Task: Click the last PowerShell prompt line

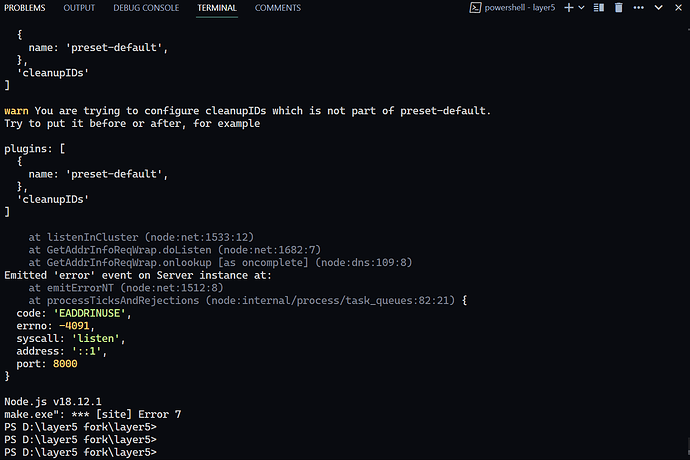Action: 81,452
